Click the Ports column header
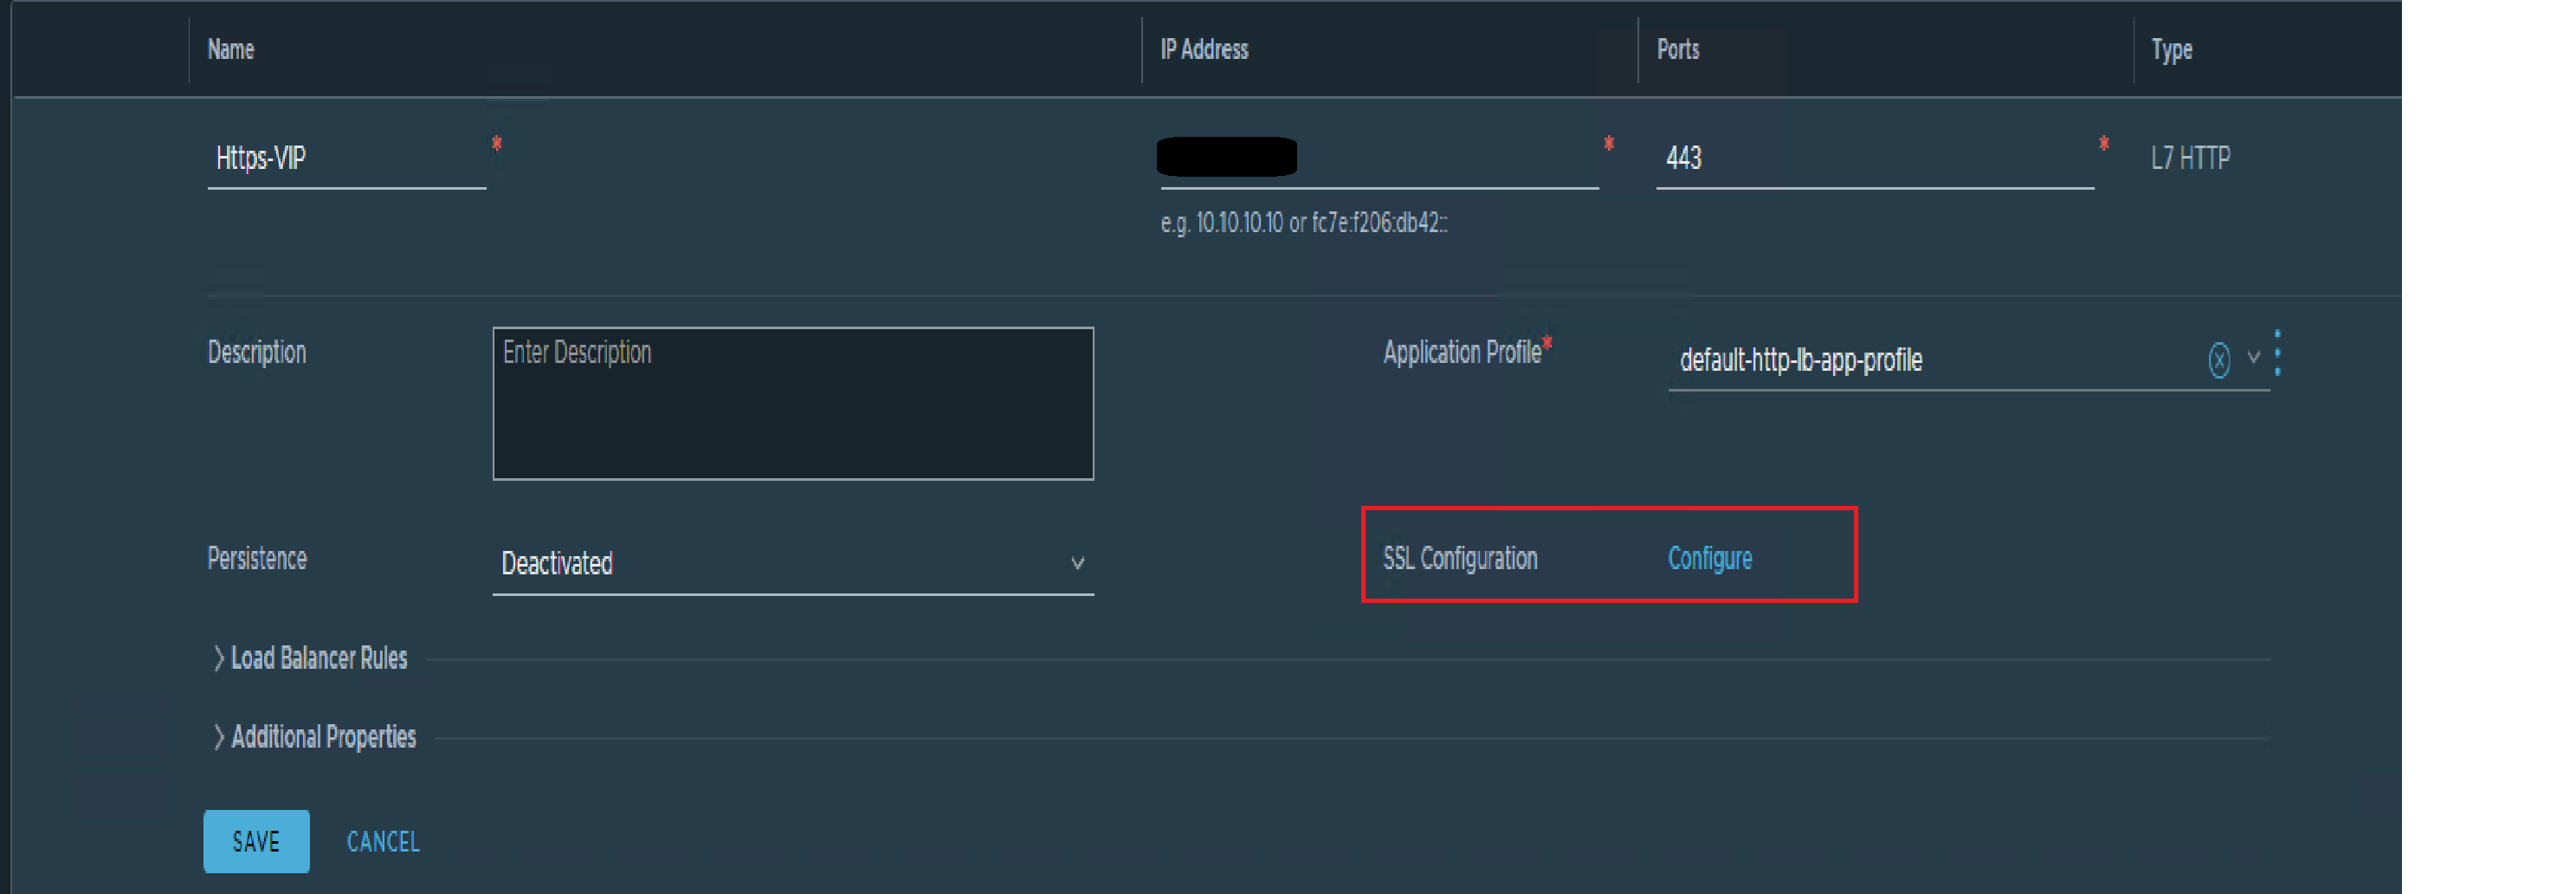This screenshot has height=894, width=2576. tap(1678, 49)
